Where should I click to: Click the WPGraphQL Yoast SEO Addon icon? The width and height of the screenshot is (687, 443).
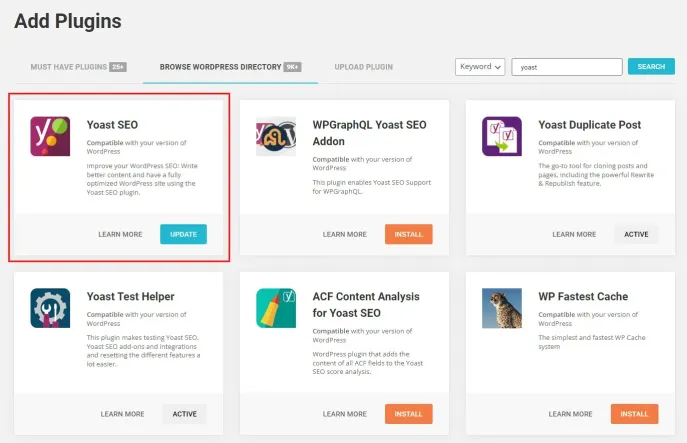275,136
